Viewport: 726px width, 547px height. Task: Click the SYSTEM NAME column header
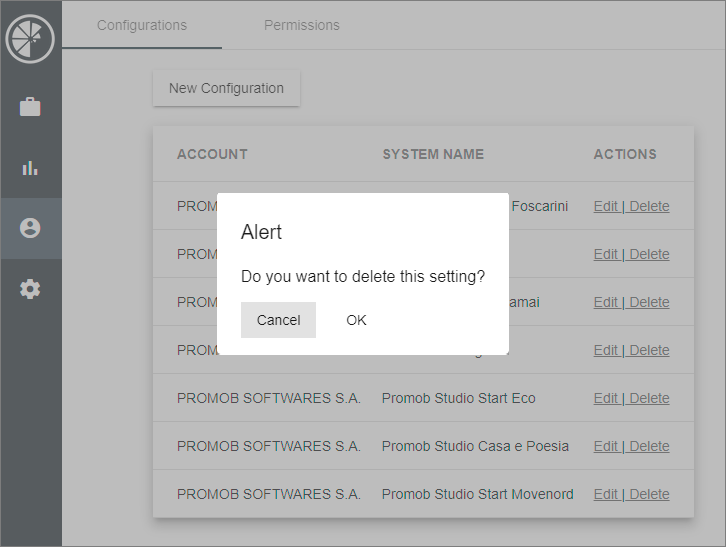[x=433, y=154]
